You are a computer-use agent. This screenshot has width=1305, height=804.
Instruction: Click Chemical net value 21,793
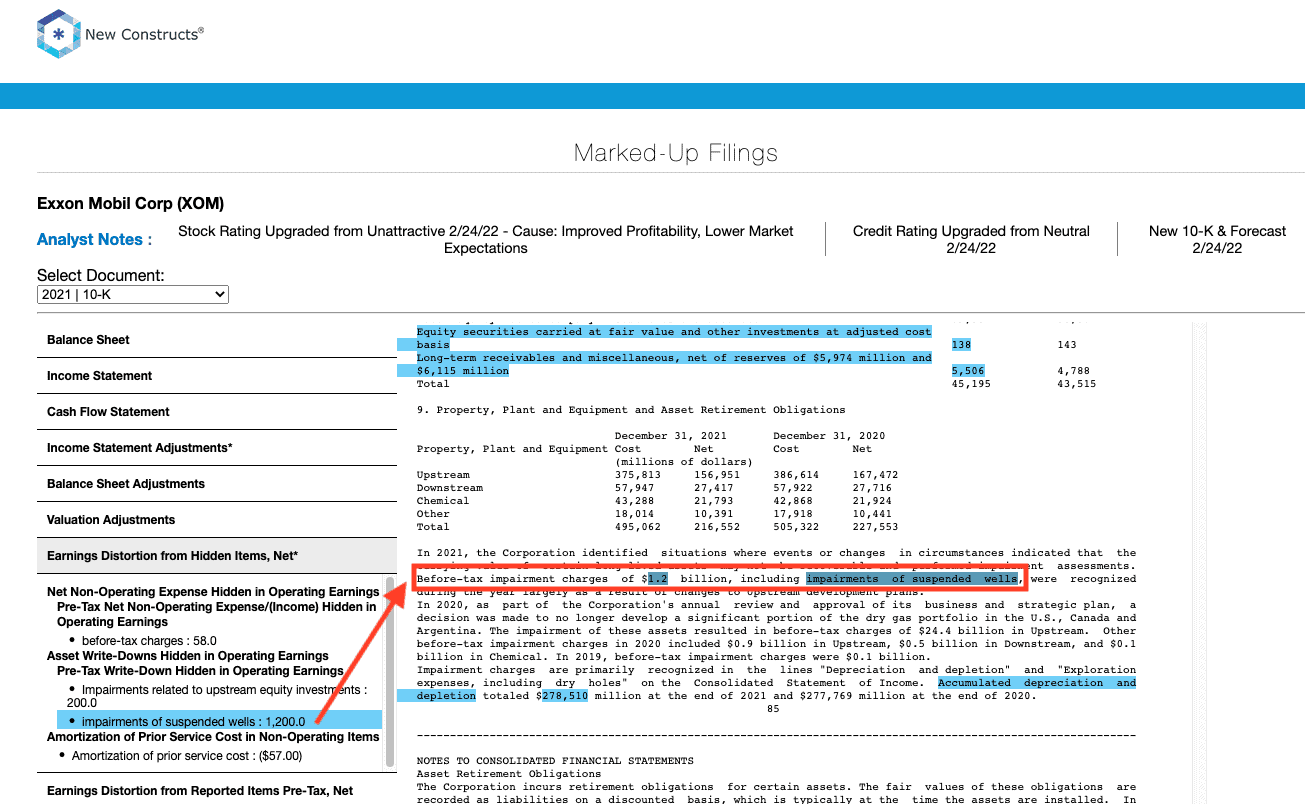coord(714,501)
